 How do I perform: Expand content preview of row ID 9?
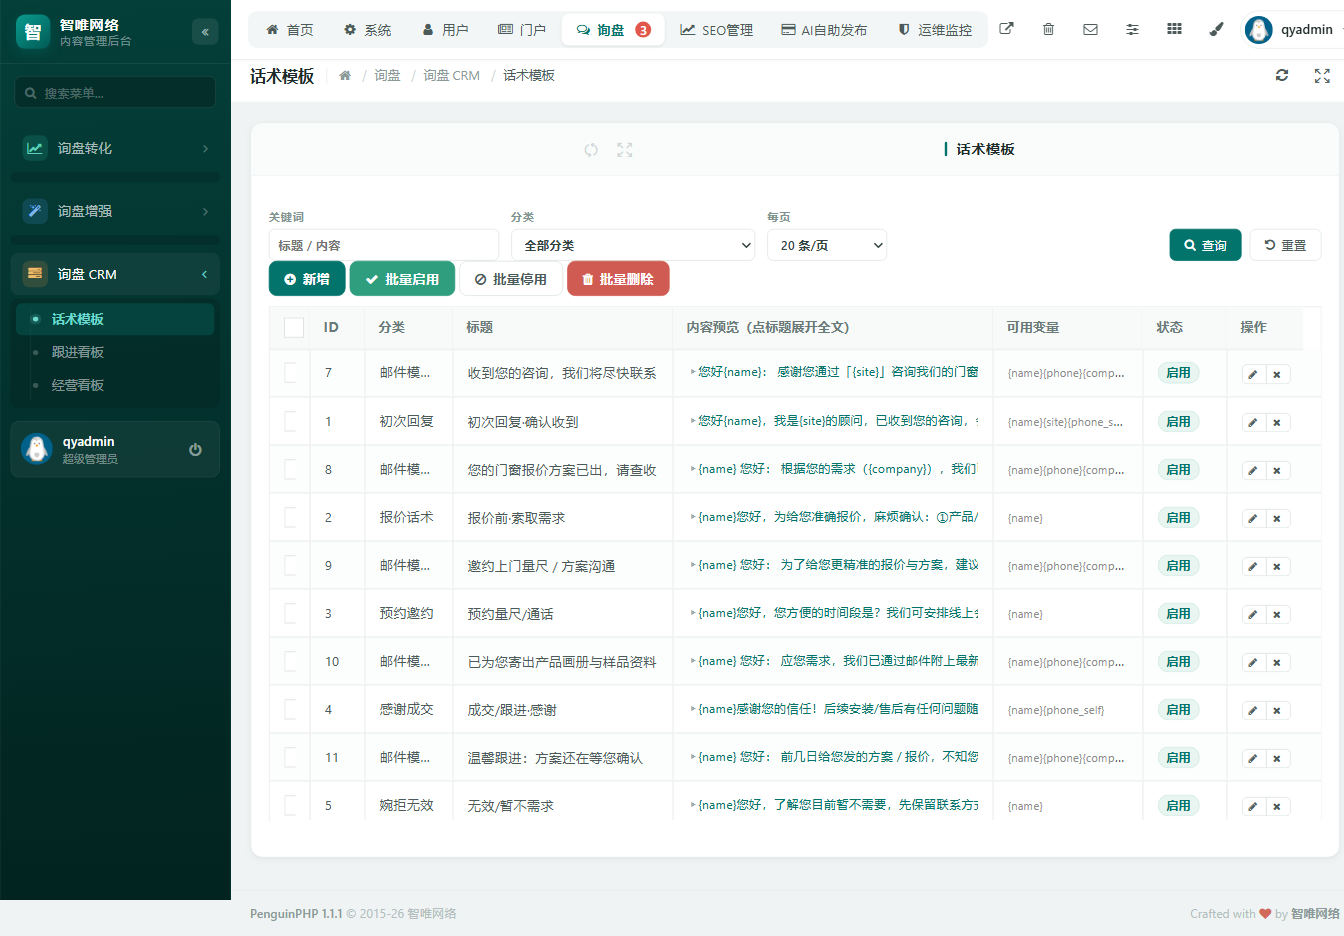click(x=834, y=565)
